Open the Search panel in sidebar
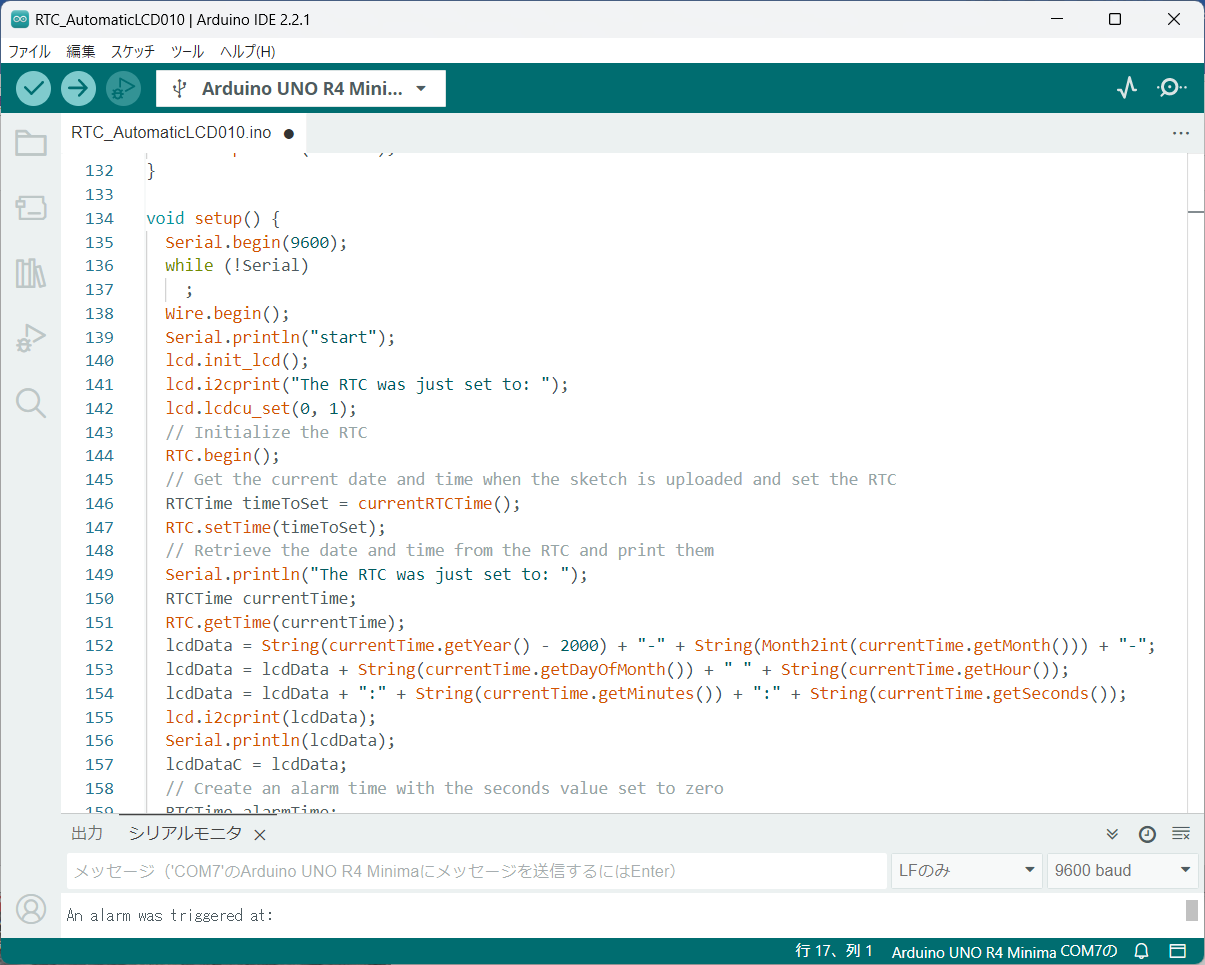 (31, 403)
